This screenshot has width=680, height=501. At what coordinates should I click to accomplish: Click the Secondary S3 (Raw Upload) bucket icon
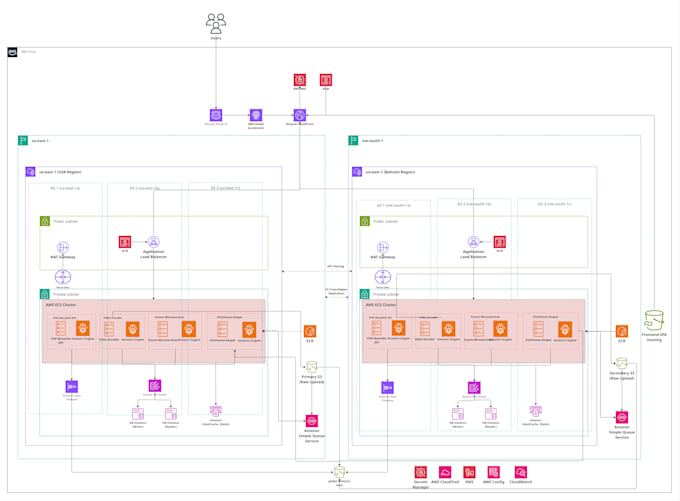tap(622, 363)
